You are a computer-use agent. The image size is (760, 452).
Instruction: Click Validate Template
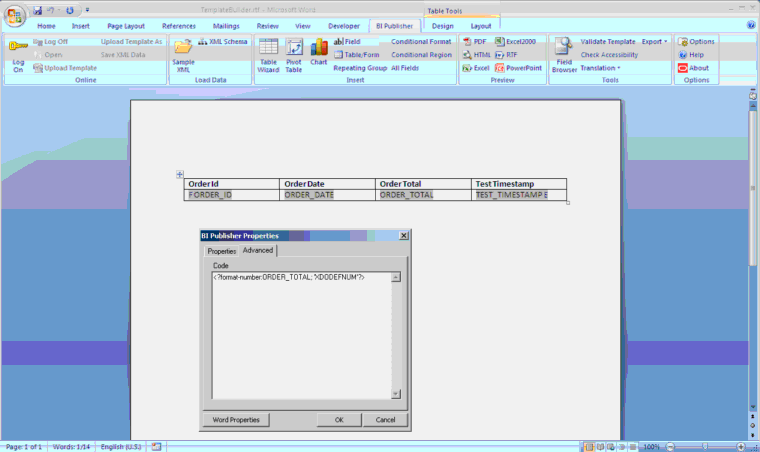(608, 42)
